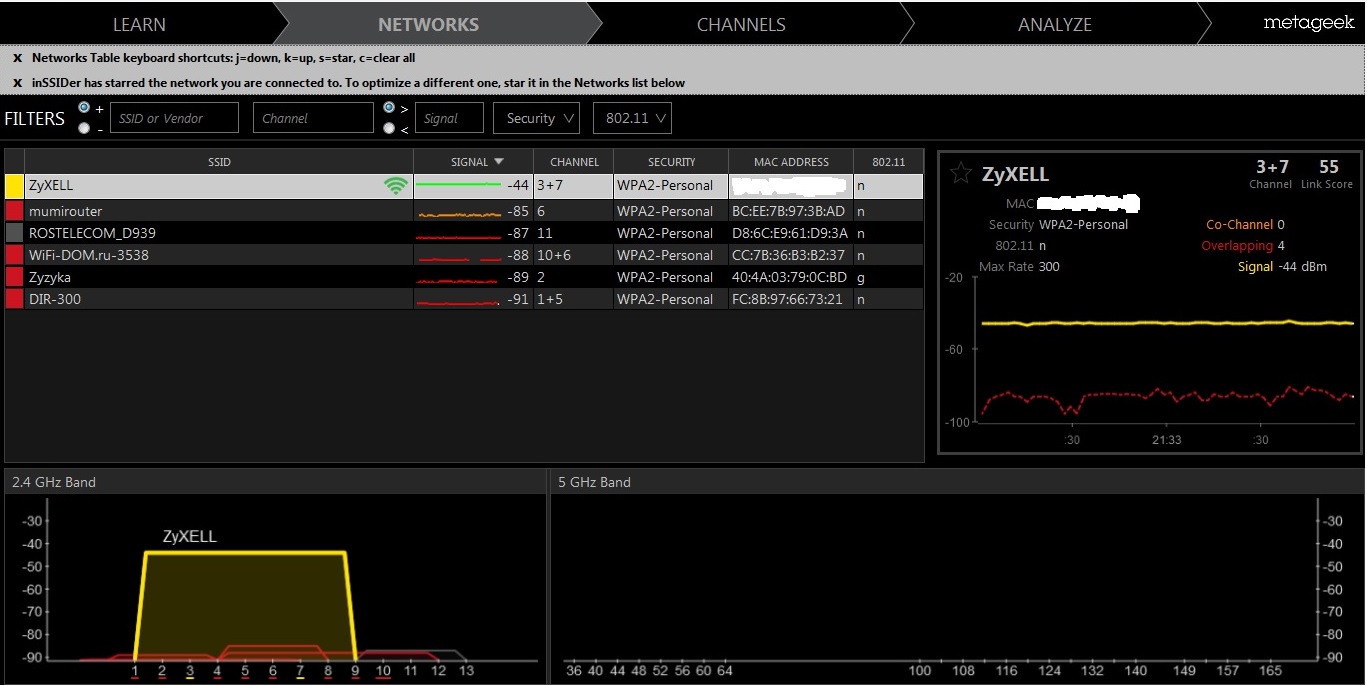Viewport: 1367px width, 686px height.
Task: Click the red swatch of WiFi-DOM.ru-3538 row
Action: point(14,255)
